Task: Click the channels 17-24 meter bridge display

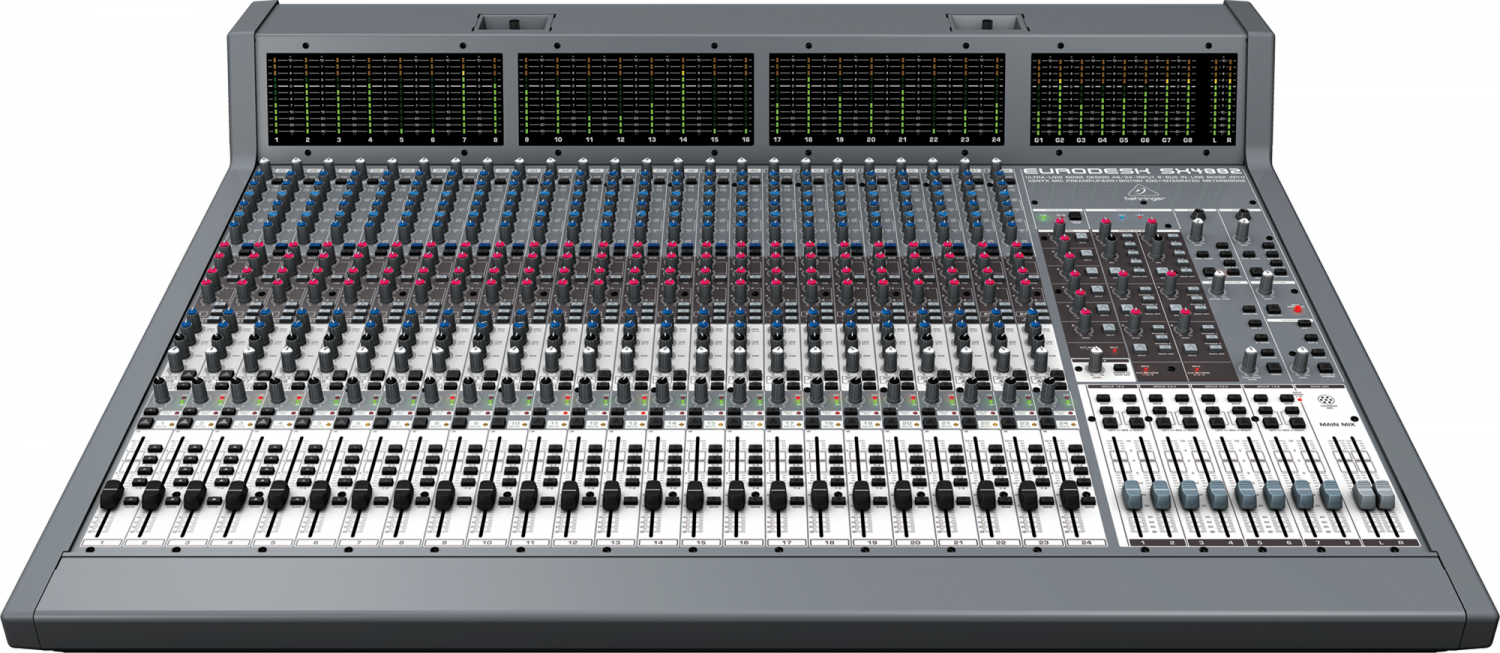Action: [x=887, y=100]
